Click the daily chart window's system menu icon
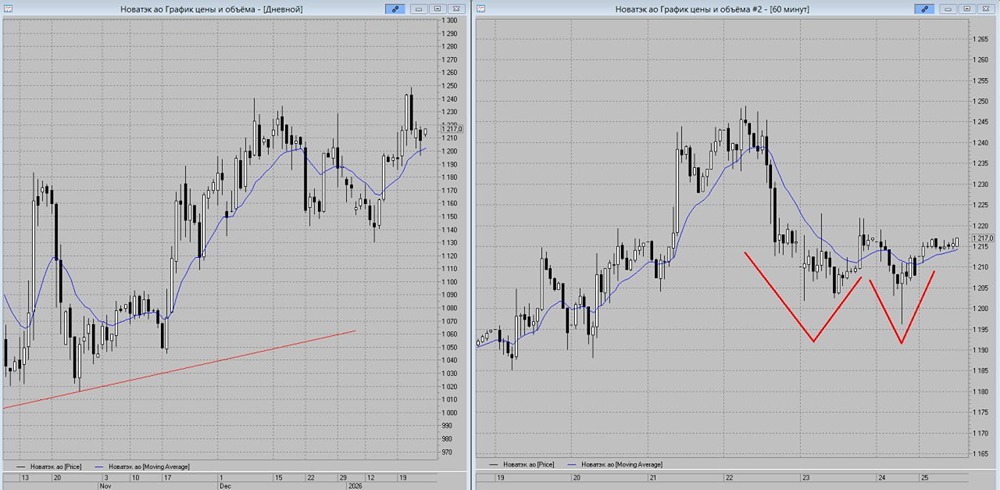 point(8,9)
